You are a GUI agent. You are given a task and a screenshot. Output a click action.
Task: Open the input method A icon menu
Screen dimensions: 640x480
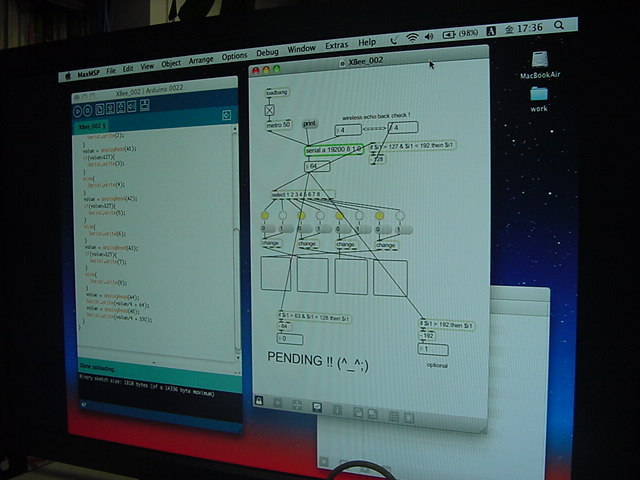491,31
